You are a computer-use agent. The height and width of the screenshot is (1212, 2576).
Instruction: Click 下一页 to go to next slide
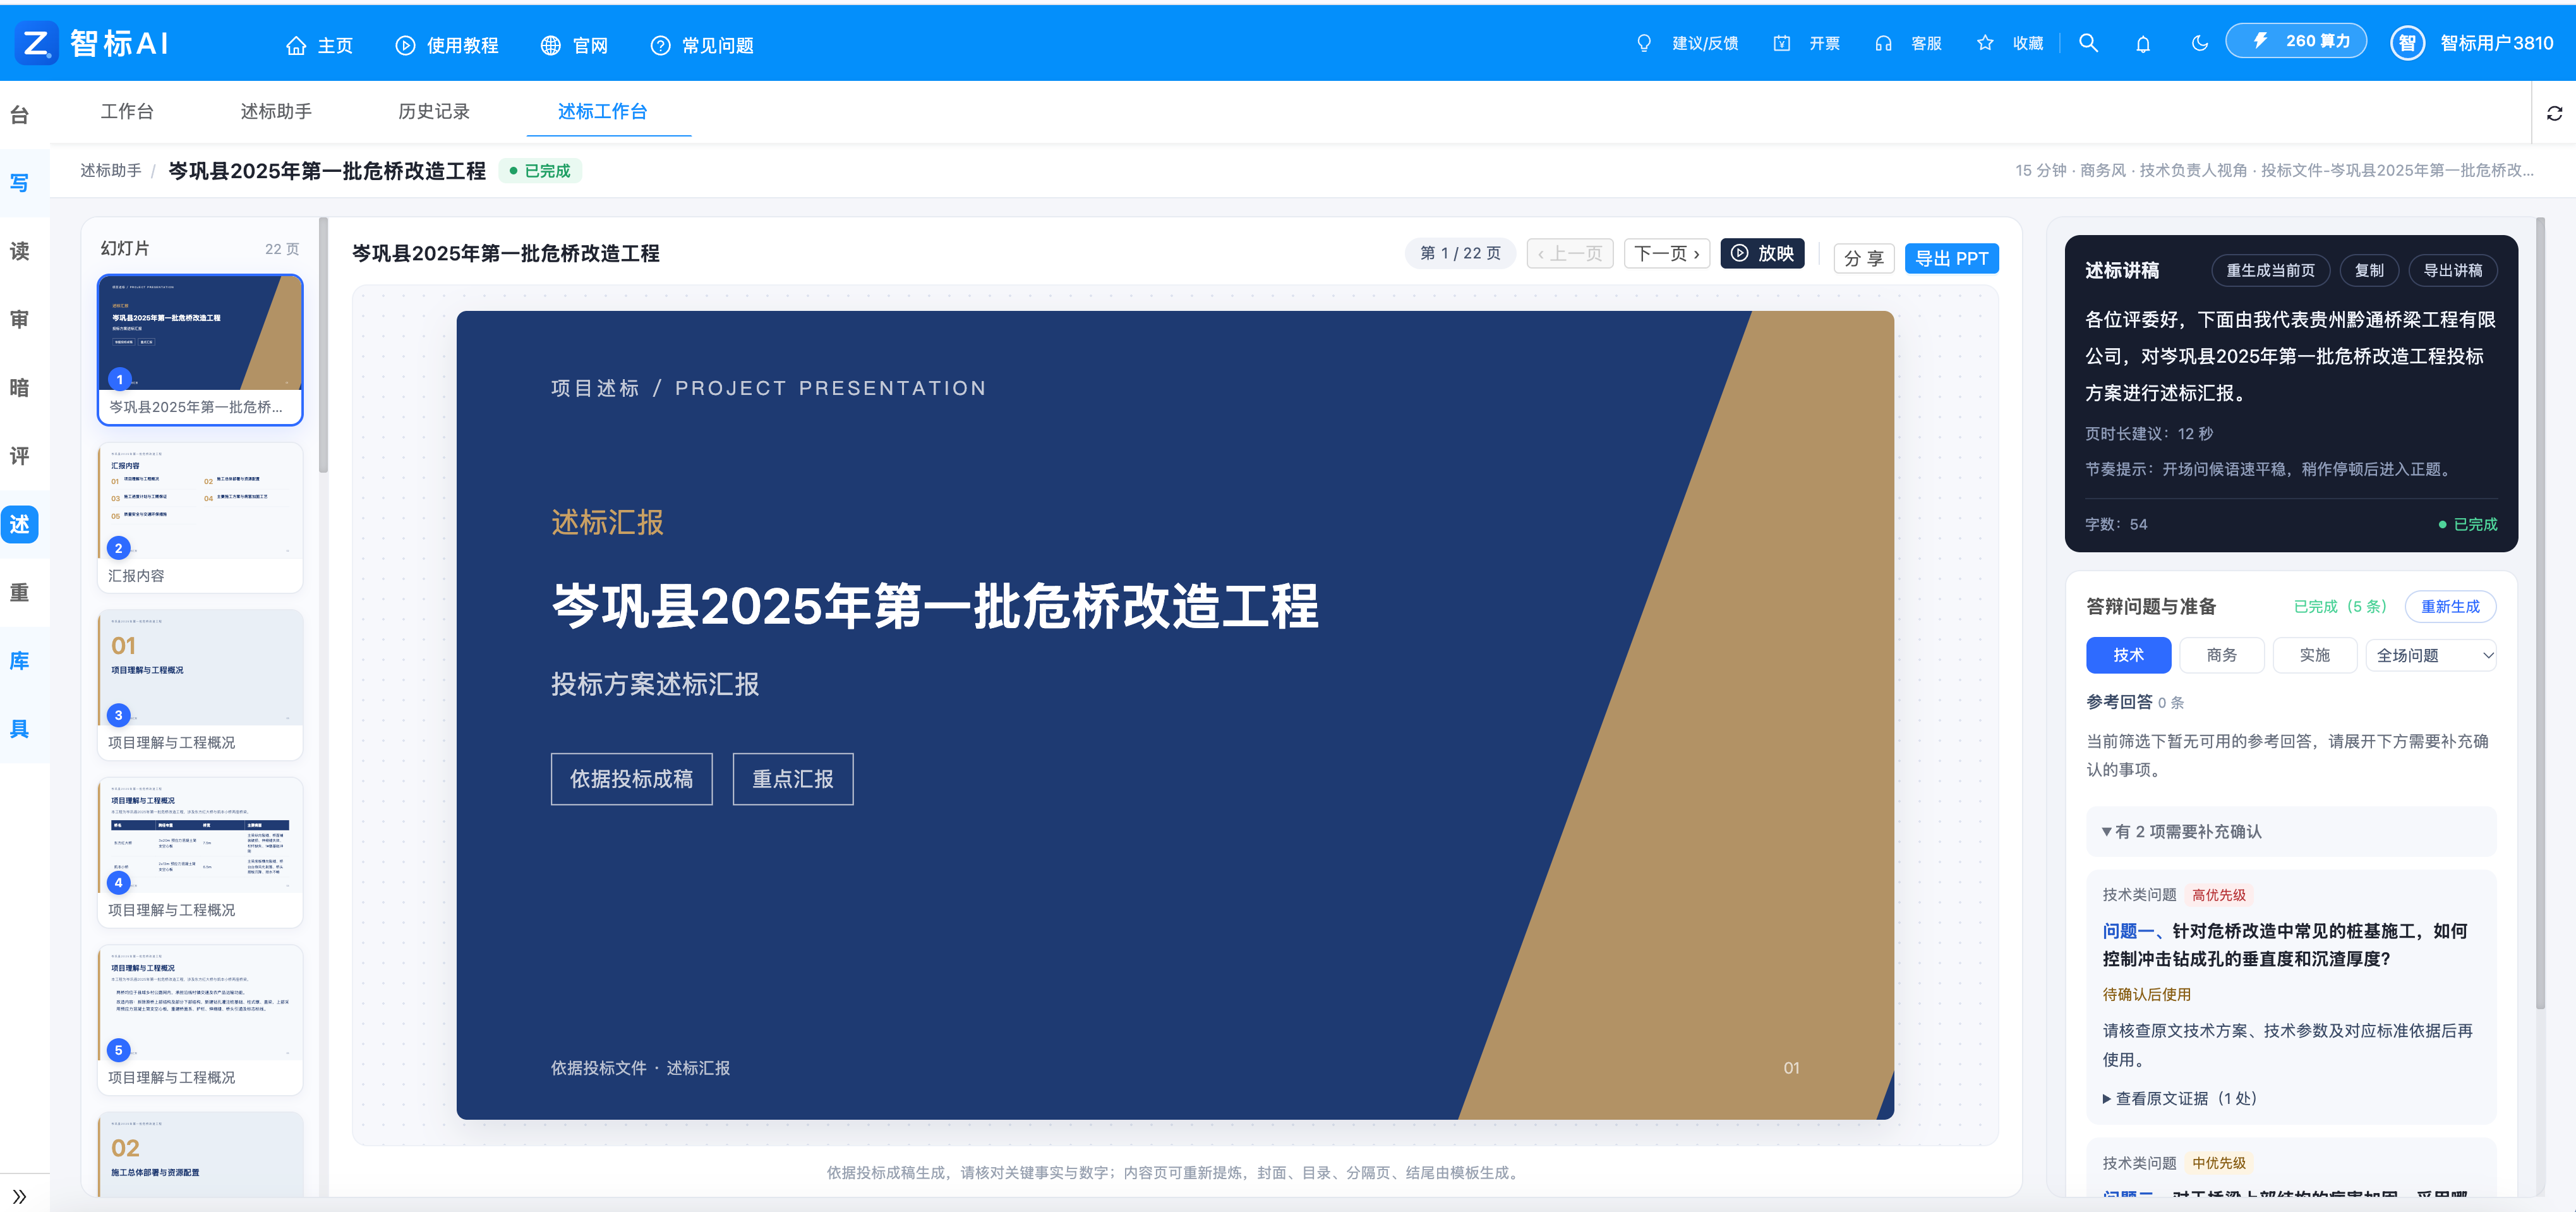point(1666,254)
